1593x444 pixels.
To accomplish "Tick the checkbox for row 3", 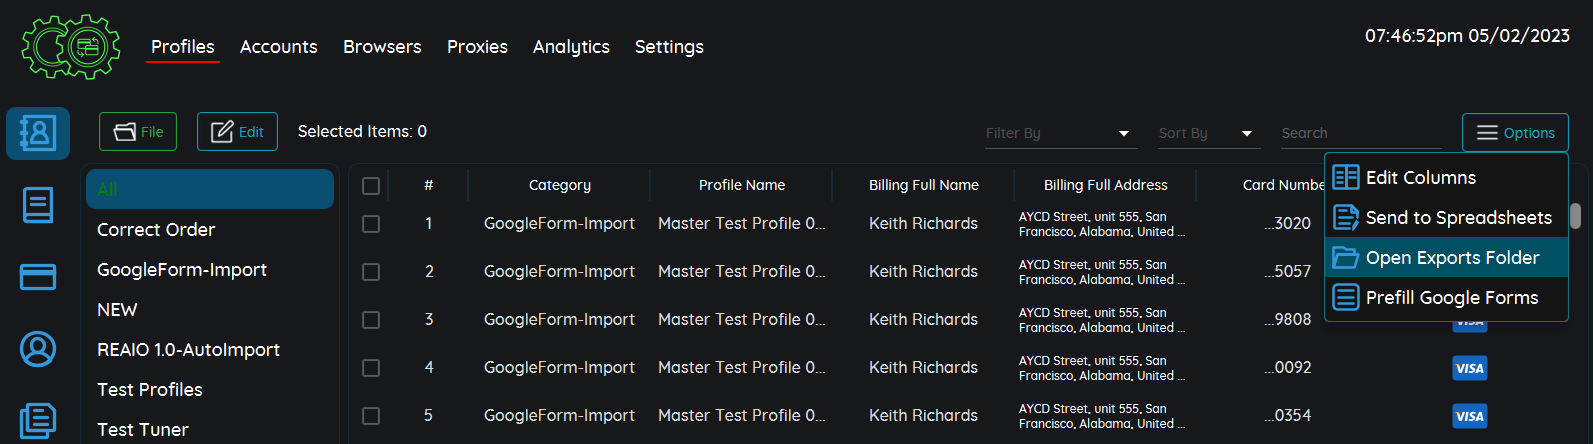I will point(371,320).
